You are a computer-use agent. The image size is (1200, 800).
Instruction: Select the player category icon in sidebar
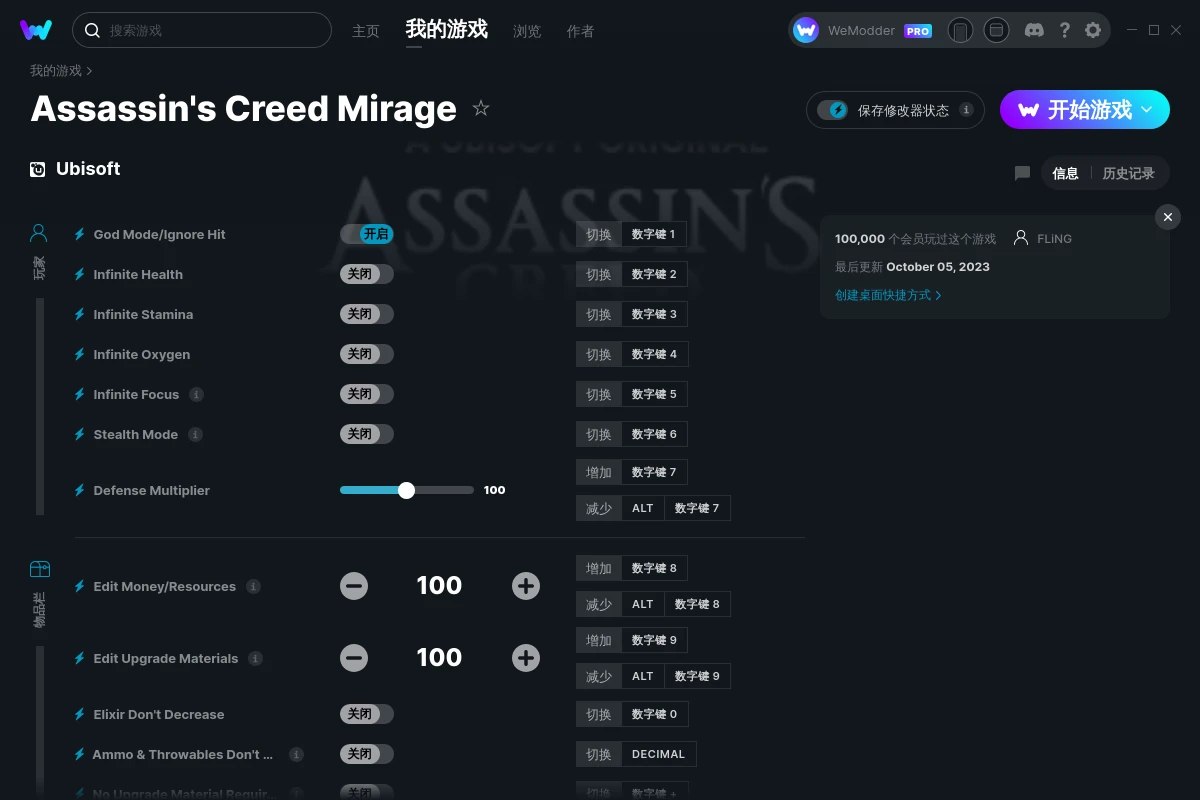click(x=39, y=233)
